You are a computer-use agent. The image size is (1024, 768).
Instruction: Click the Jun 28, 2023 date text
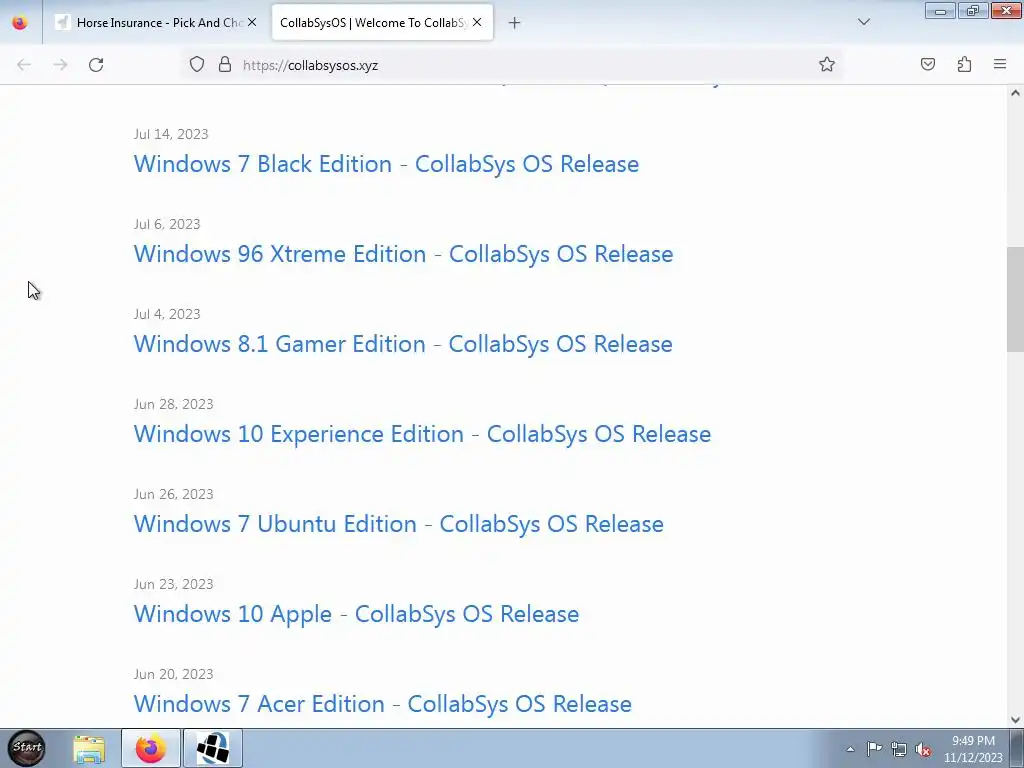pyautogui.click(x=173, y=404)
